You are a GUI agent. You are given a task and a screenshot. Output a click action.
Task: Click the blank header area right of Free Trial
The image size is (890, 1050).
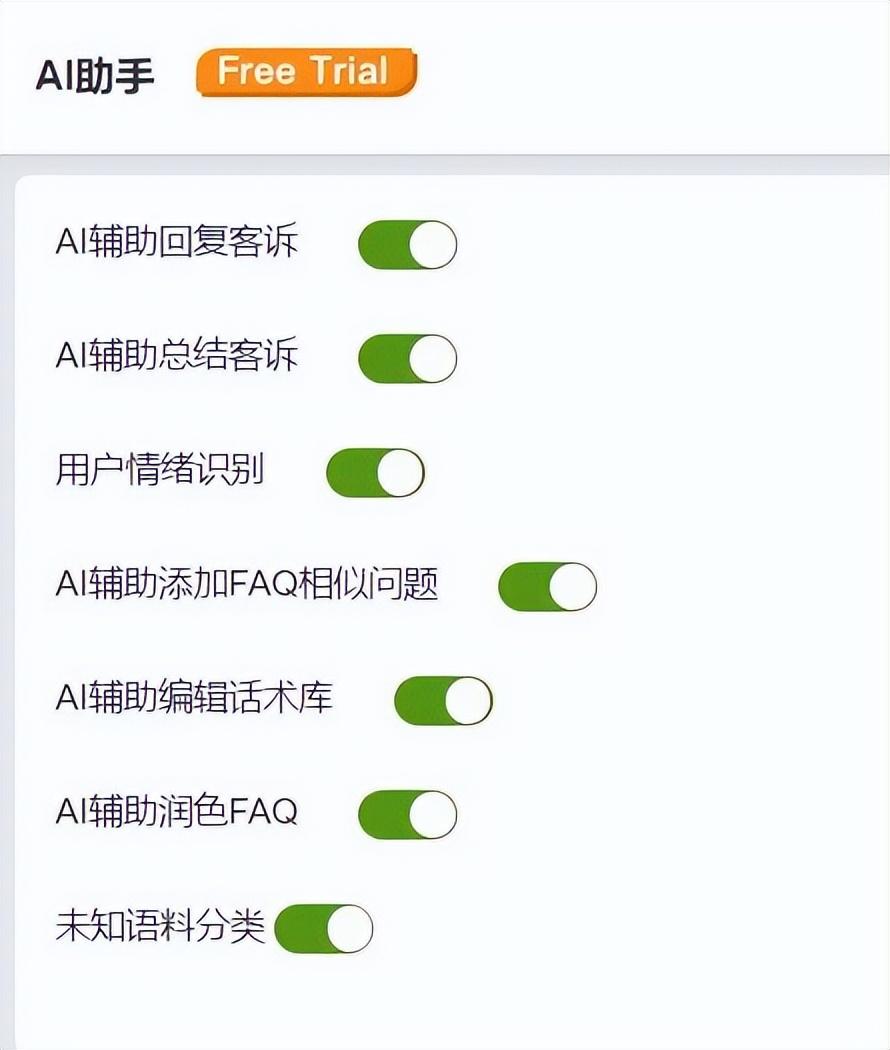click(x=650, y=75)
